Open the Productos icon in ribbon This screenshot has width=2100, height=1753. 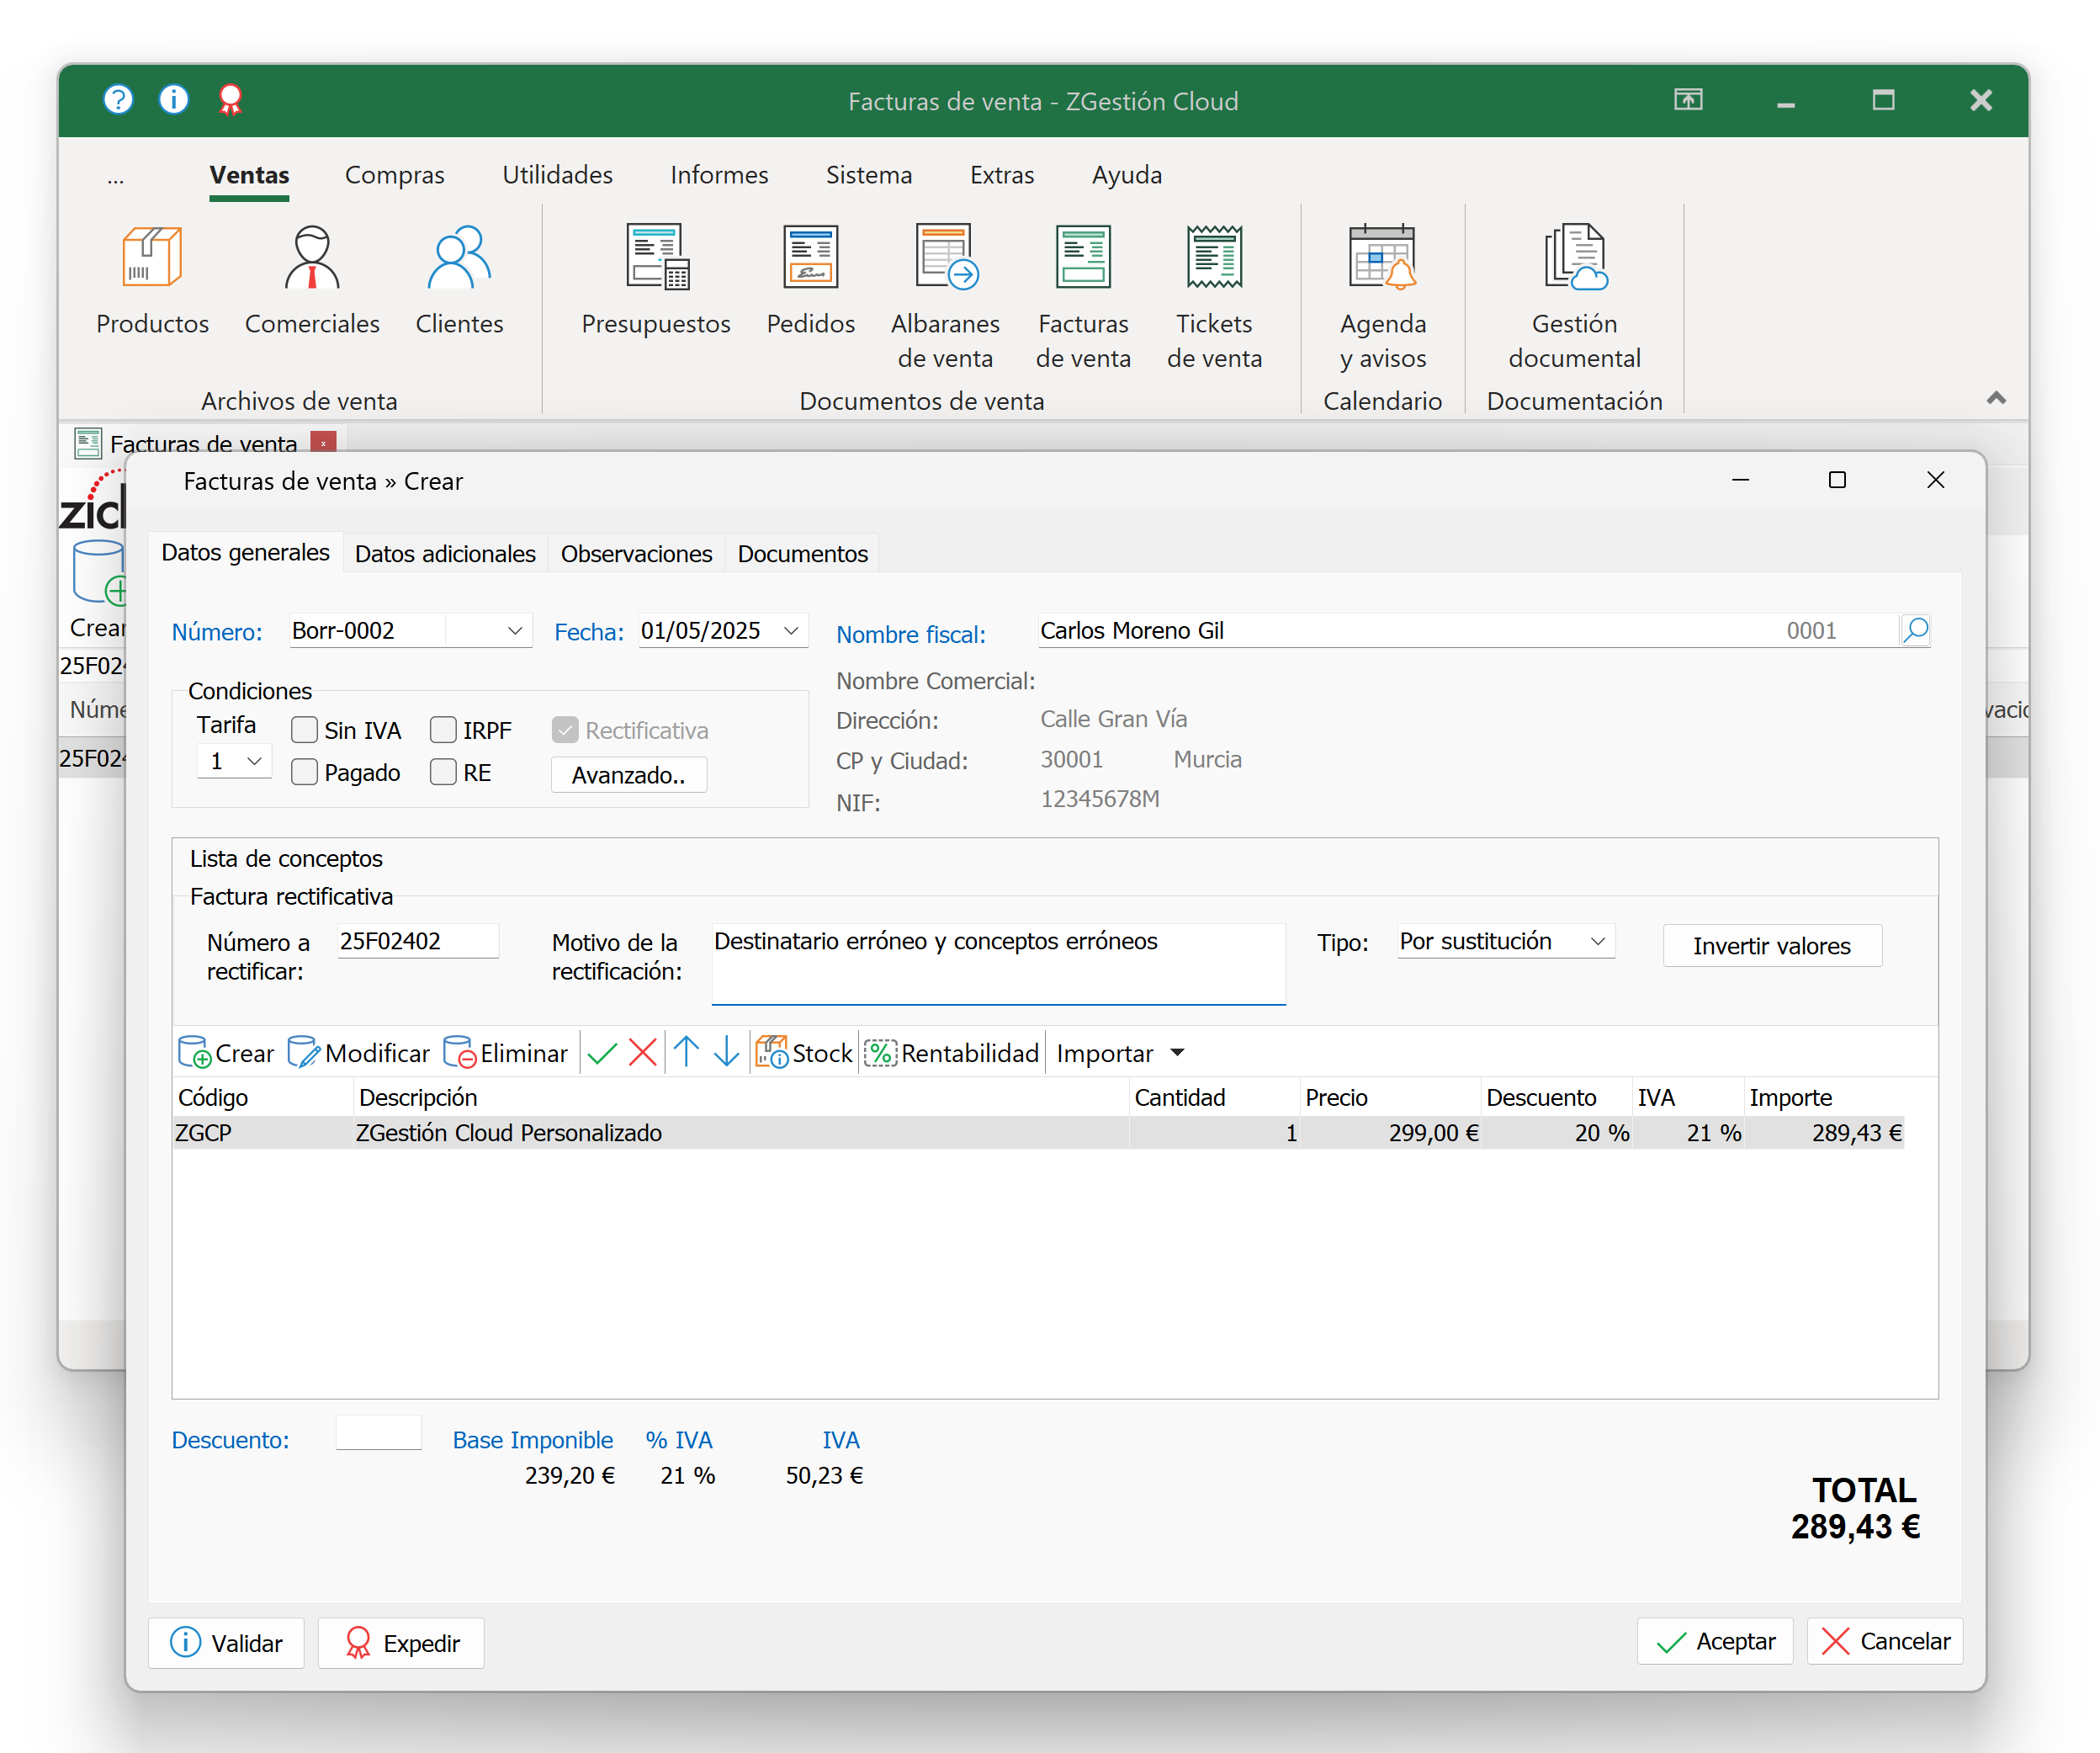pos(152,280)
